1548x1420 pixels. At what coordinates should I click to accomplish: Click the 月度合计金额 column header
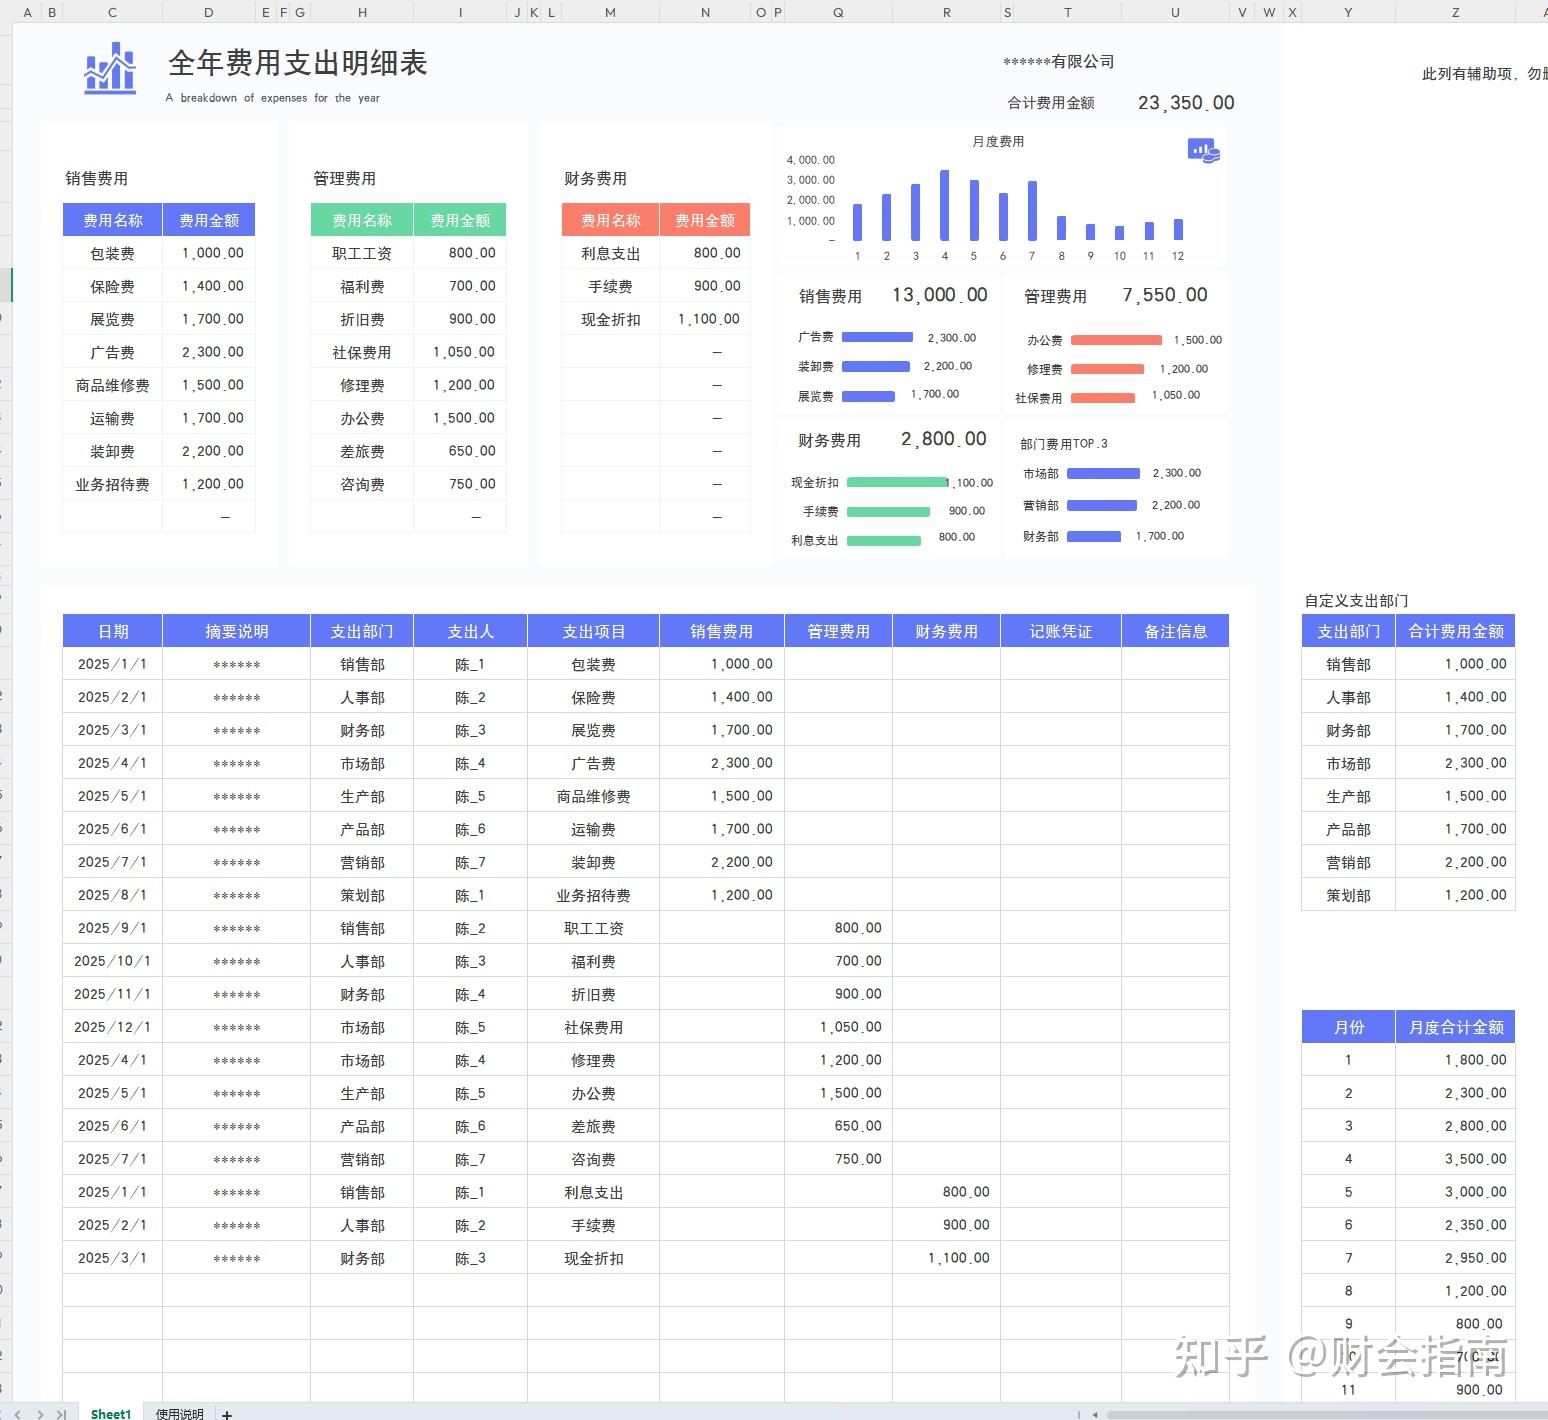click(1456, 1027)
